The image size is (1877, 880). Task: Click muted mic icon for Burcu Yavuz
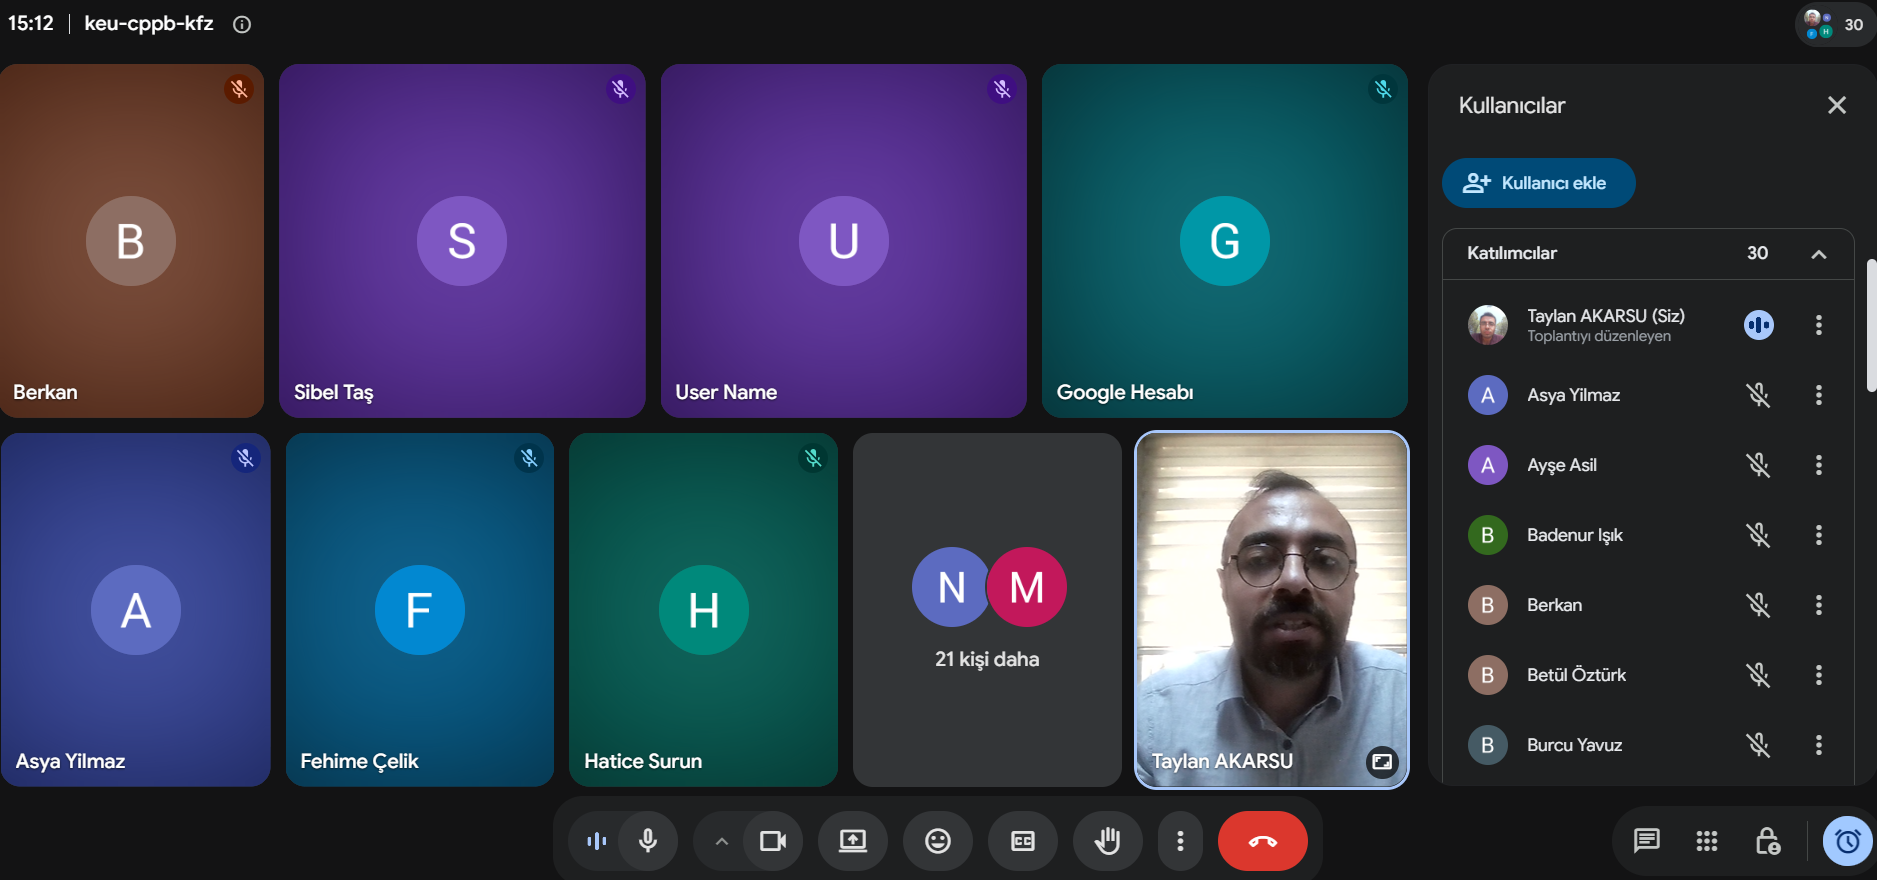click(1759, 745)
